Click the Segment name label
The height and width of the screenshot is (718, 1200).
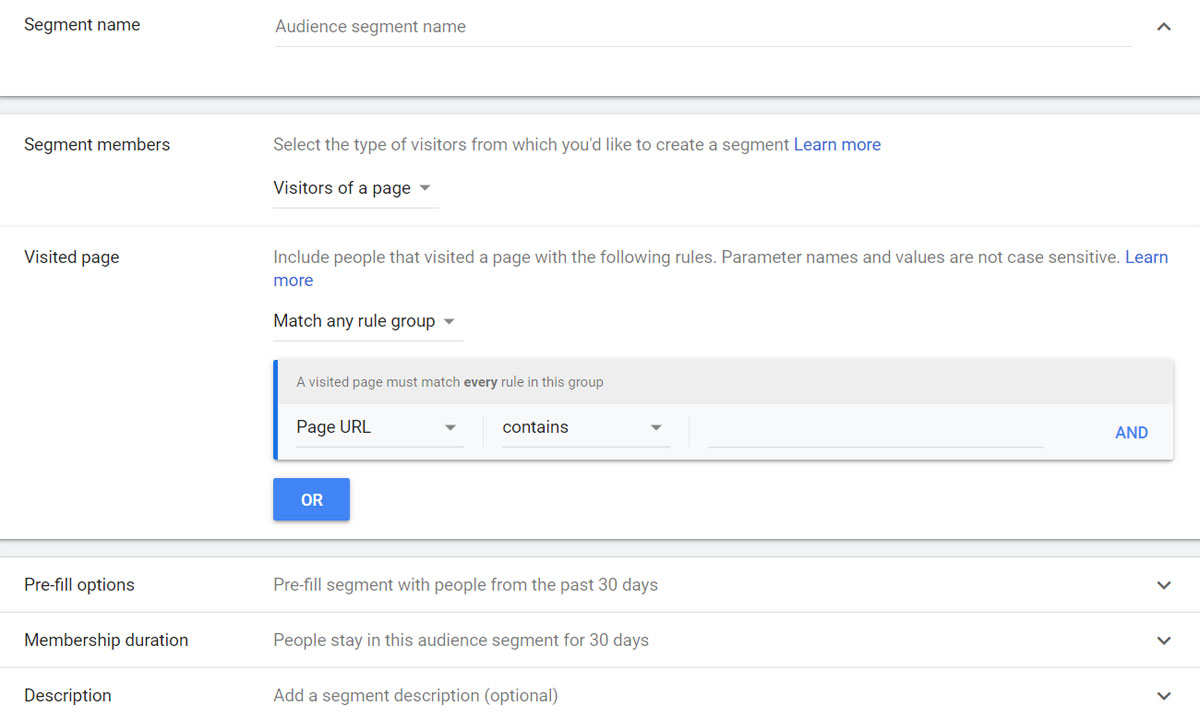tap(82, 25)
